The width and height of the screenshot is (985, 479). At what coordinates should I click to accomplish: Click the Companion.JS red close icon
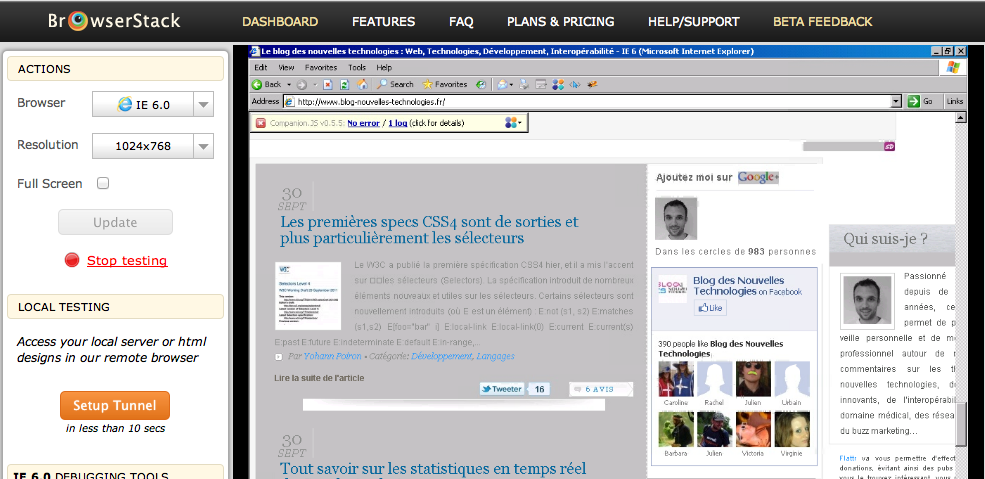click(x=261, y=123)
